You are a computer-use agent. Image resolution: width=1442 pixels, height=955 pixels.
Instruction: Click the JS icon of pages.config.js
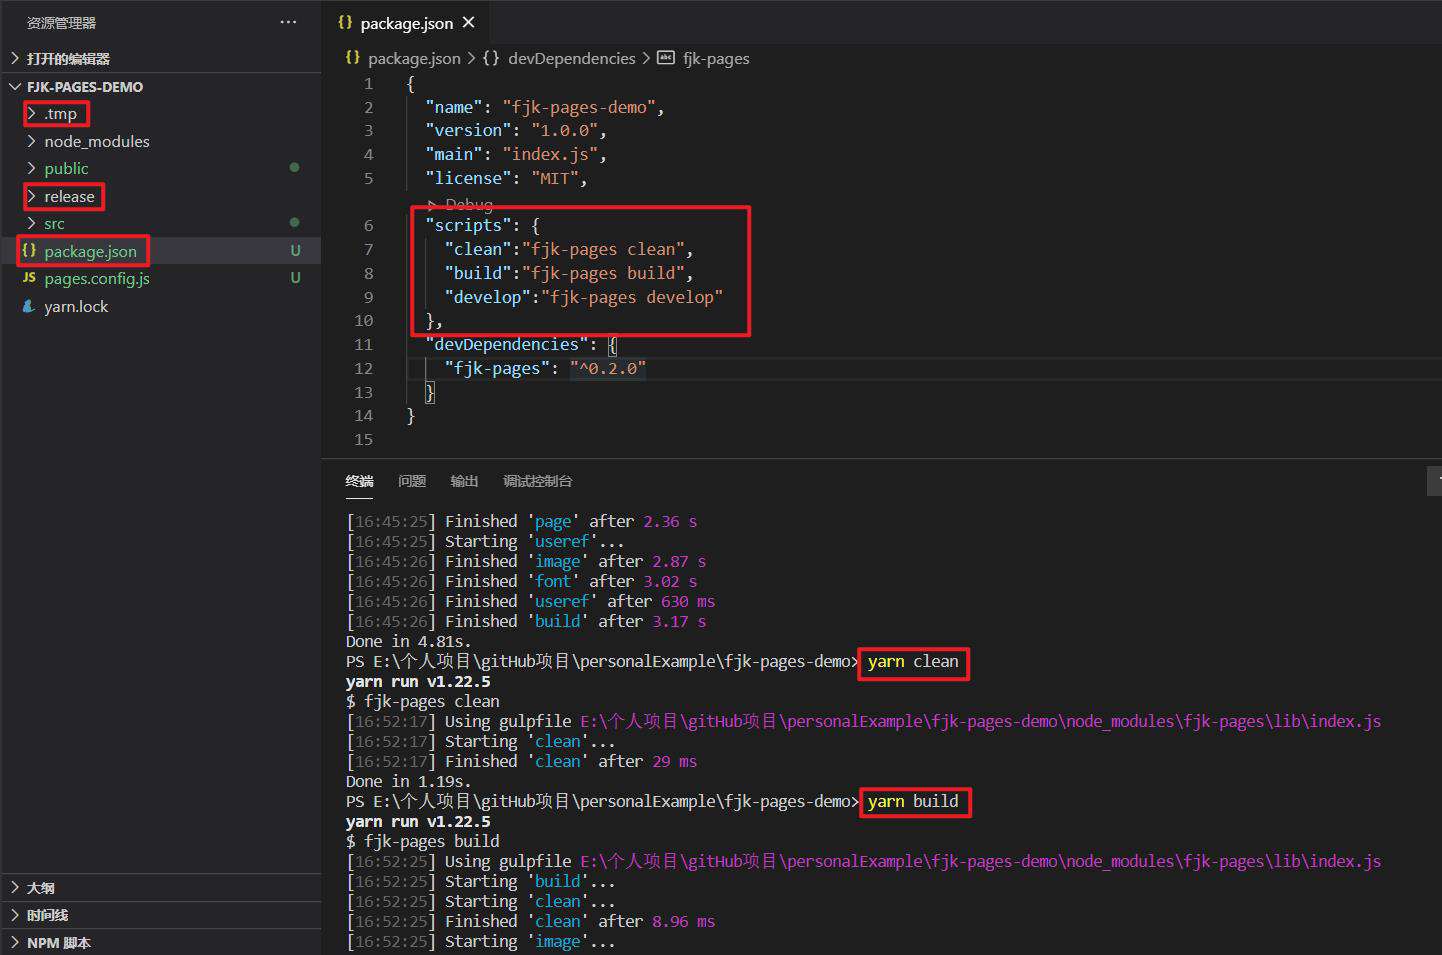coord(29,278)
